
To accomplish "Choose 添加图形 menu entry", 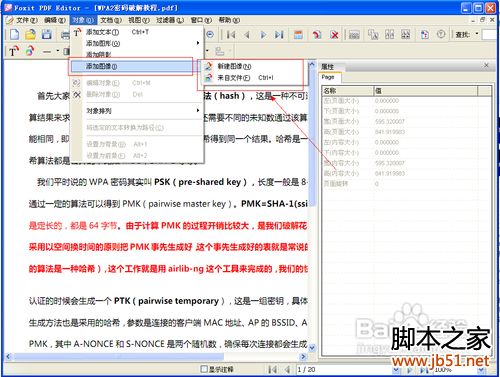I will coord(137,43).
